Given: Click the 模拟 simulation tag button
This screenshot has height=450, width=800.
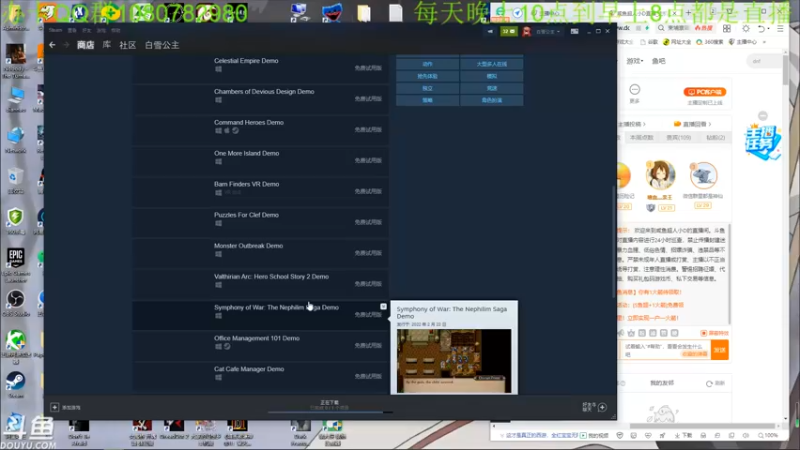Looking at the screenshot, I should pos(492,76).
